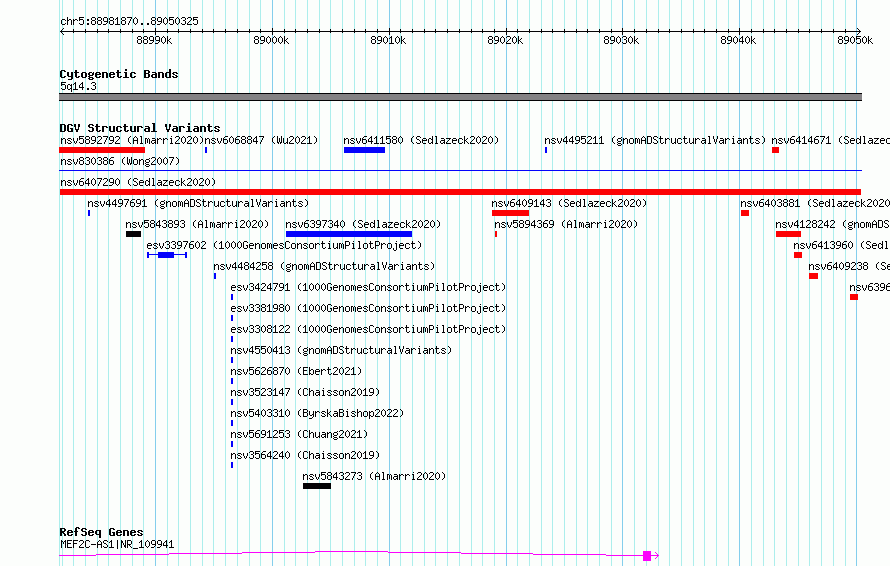Viewport: 890px width, 566px height.
Task: Click the red square under nsv6409238
Action: click(x=813, y=276)
